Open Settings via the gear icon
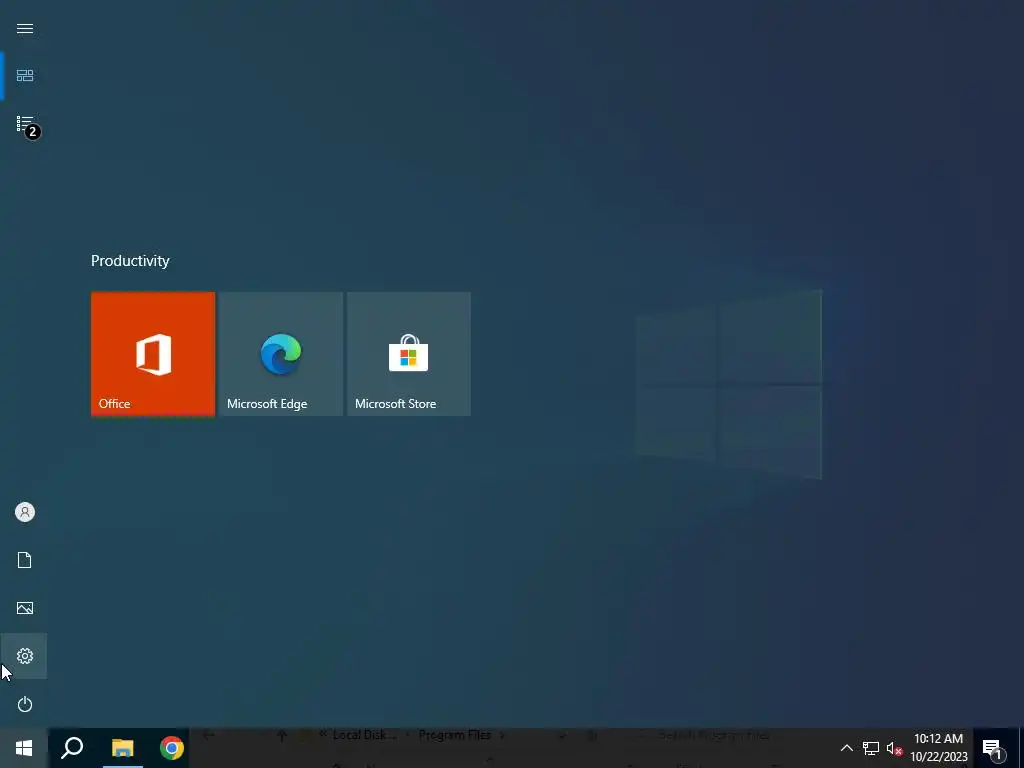The height and width of the screenshot is (768, 1024). [25, 656]
